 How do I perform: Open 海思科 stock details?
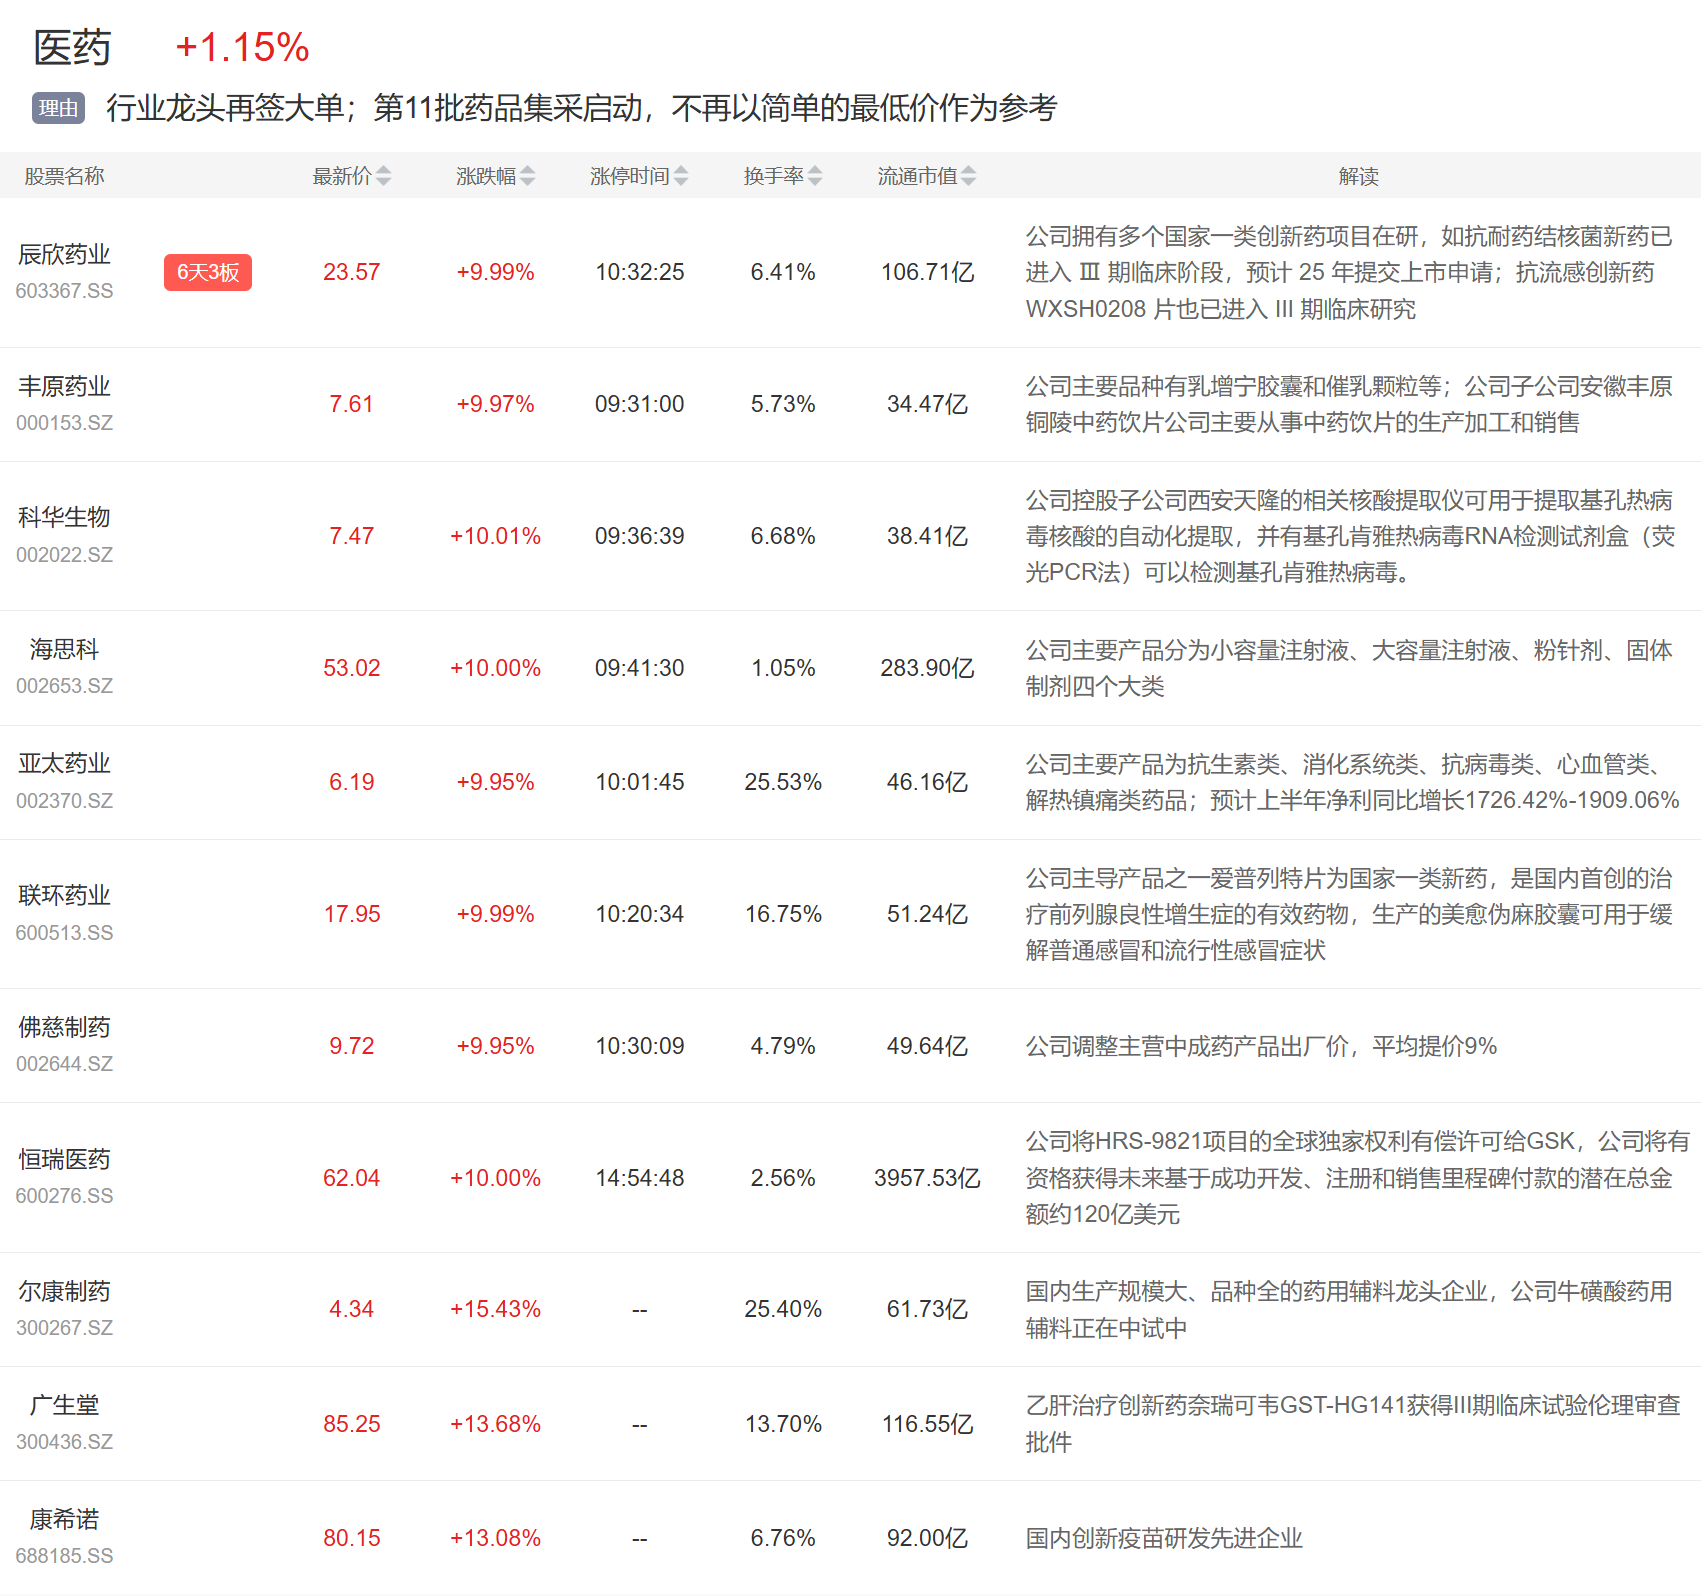click(64, 650)
